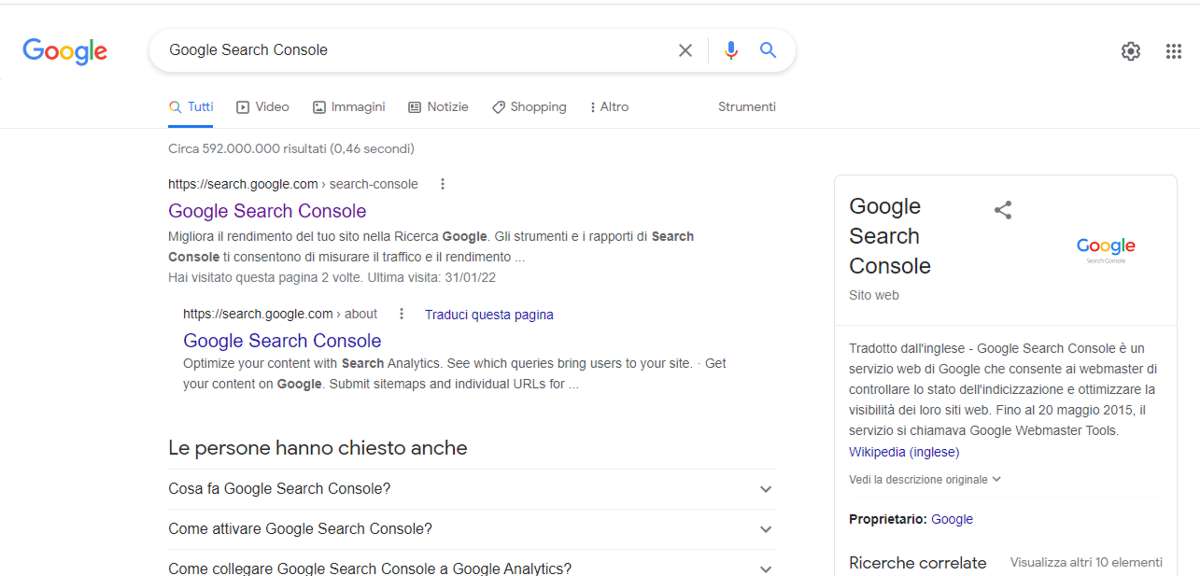Clear the search box with X icon
Viewport: 1200px width, 576px height.
(x=685, y=50)
